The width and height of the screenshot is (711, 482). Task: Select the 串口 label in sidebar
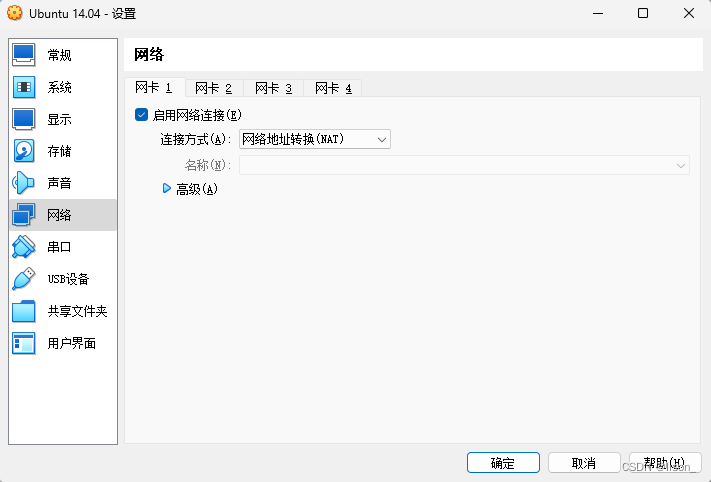[x=59, y=247]
